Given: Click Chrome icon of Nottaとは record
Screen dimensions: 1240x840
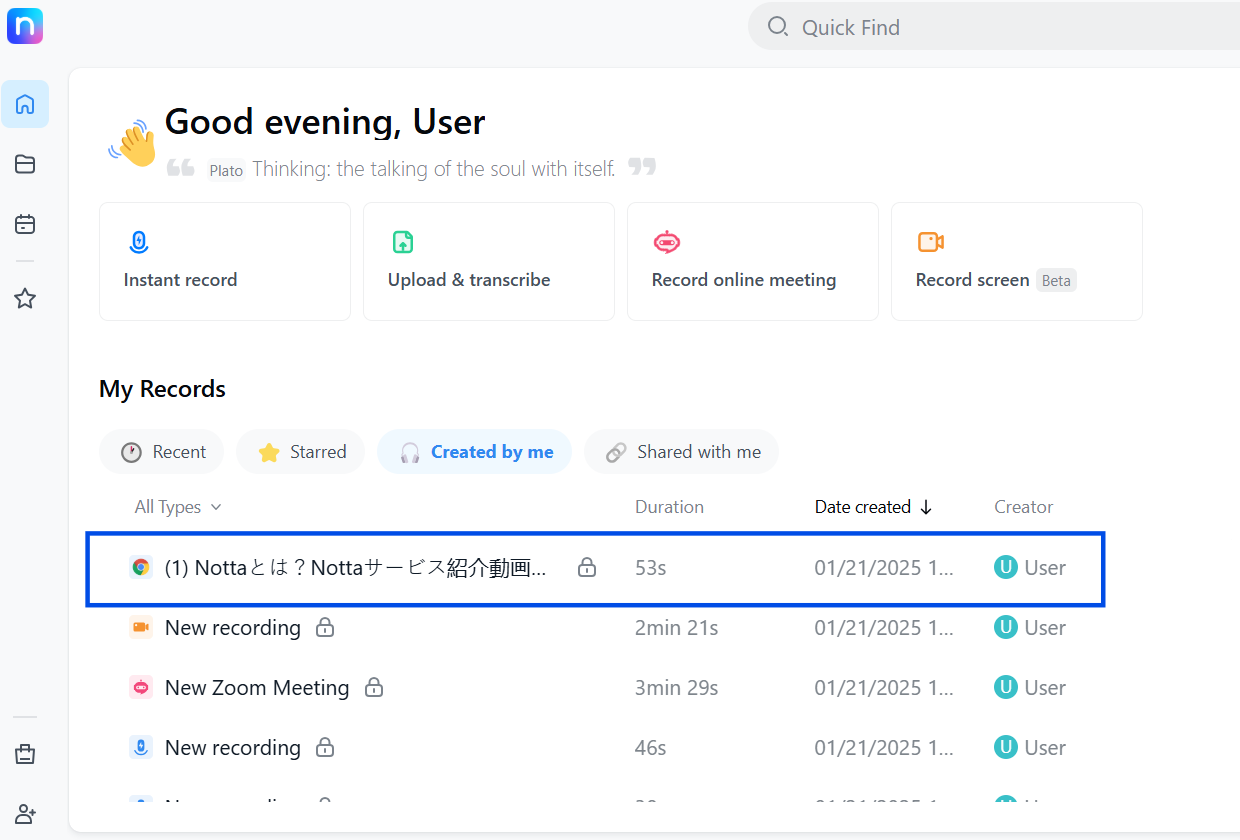Looking at the screenshot, I should (141, 568).
